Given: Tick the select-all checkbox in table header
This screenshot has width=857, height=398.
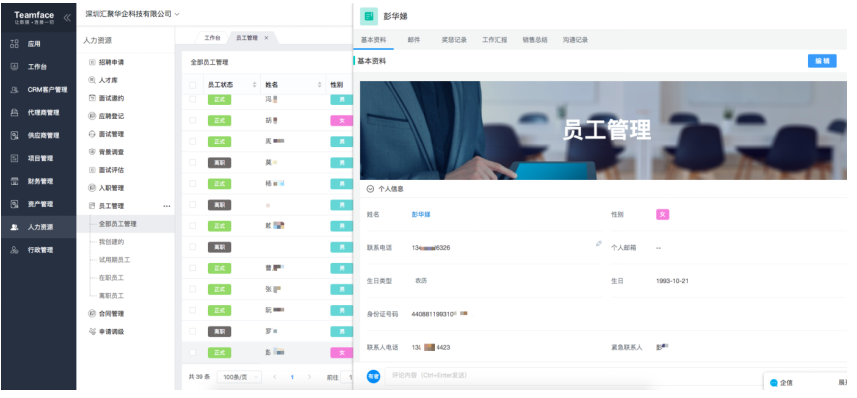Looking at the screenshot, I should [192, 85].
